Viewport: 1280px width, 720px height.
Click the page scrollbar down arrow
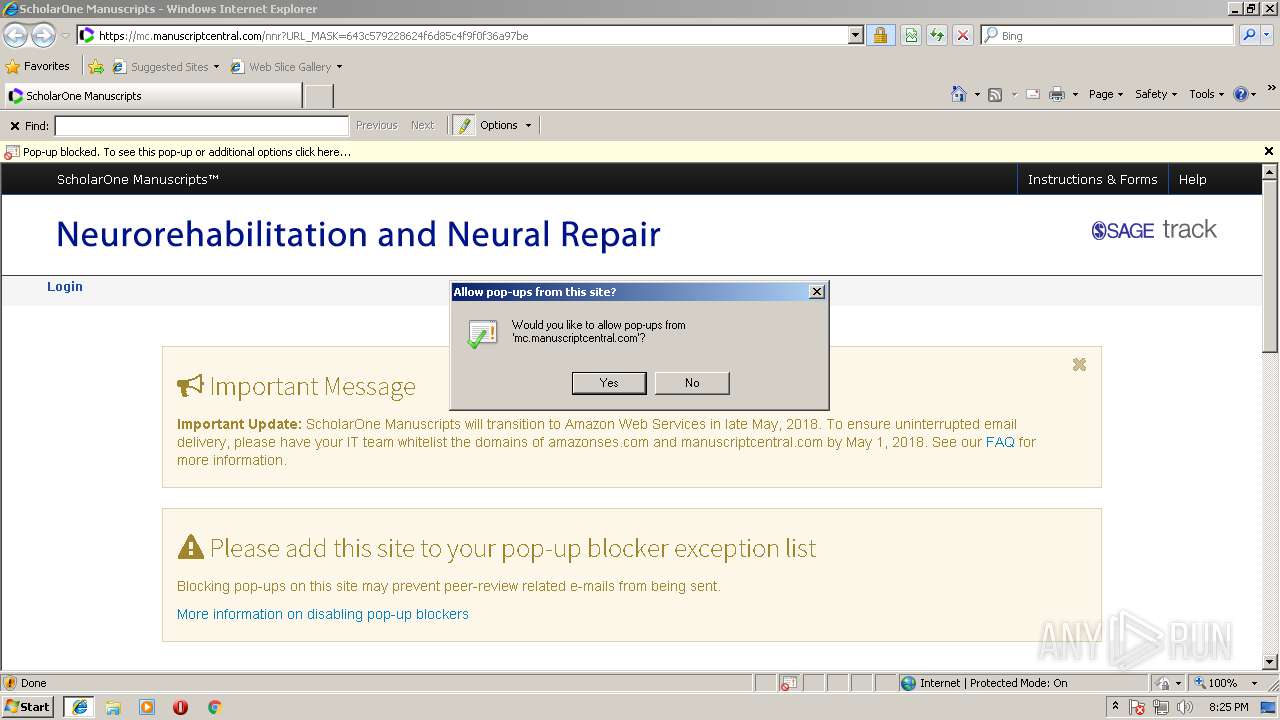pos(1270,661)
